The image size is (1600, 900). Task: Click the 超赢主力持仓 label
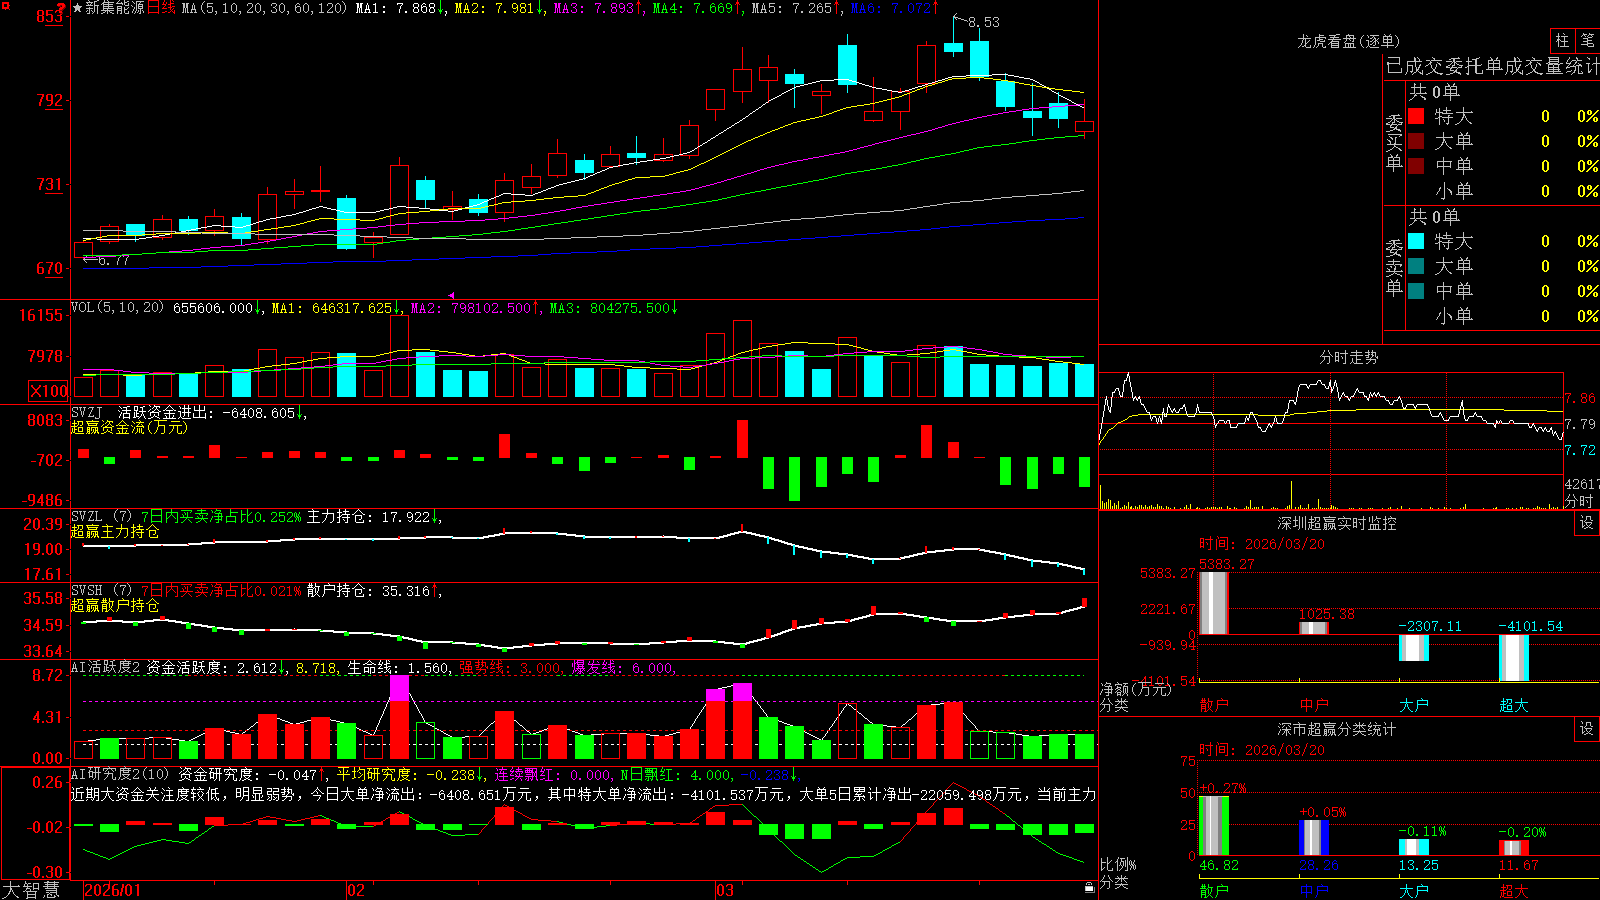(115, 531)
